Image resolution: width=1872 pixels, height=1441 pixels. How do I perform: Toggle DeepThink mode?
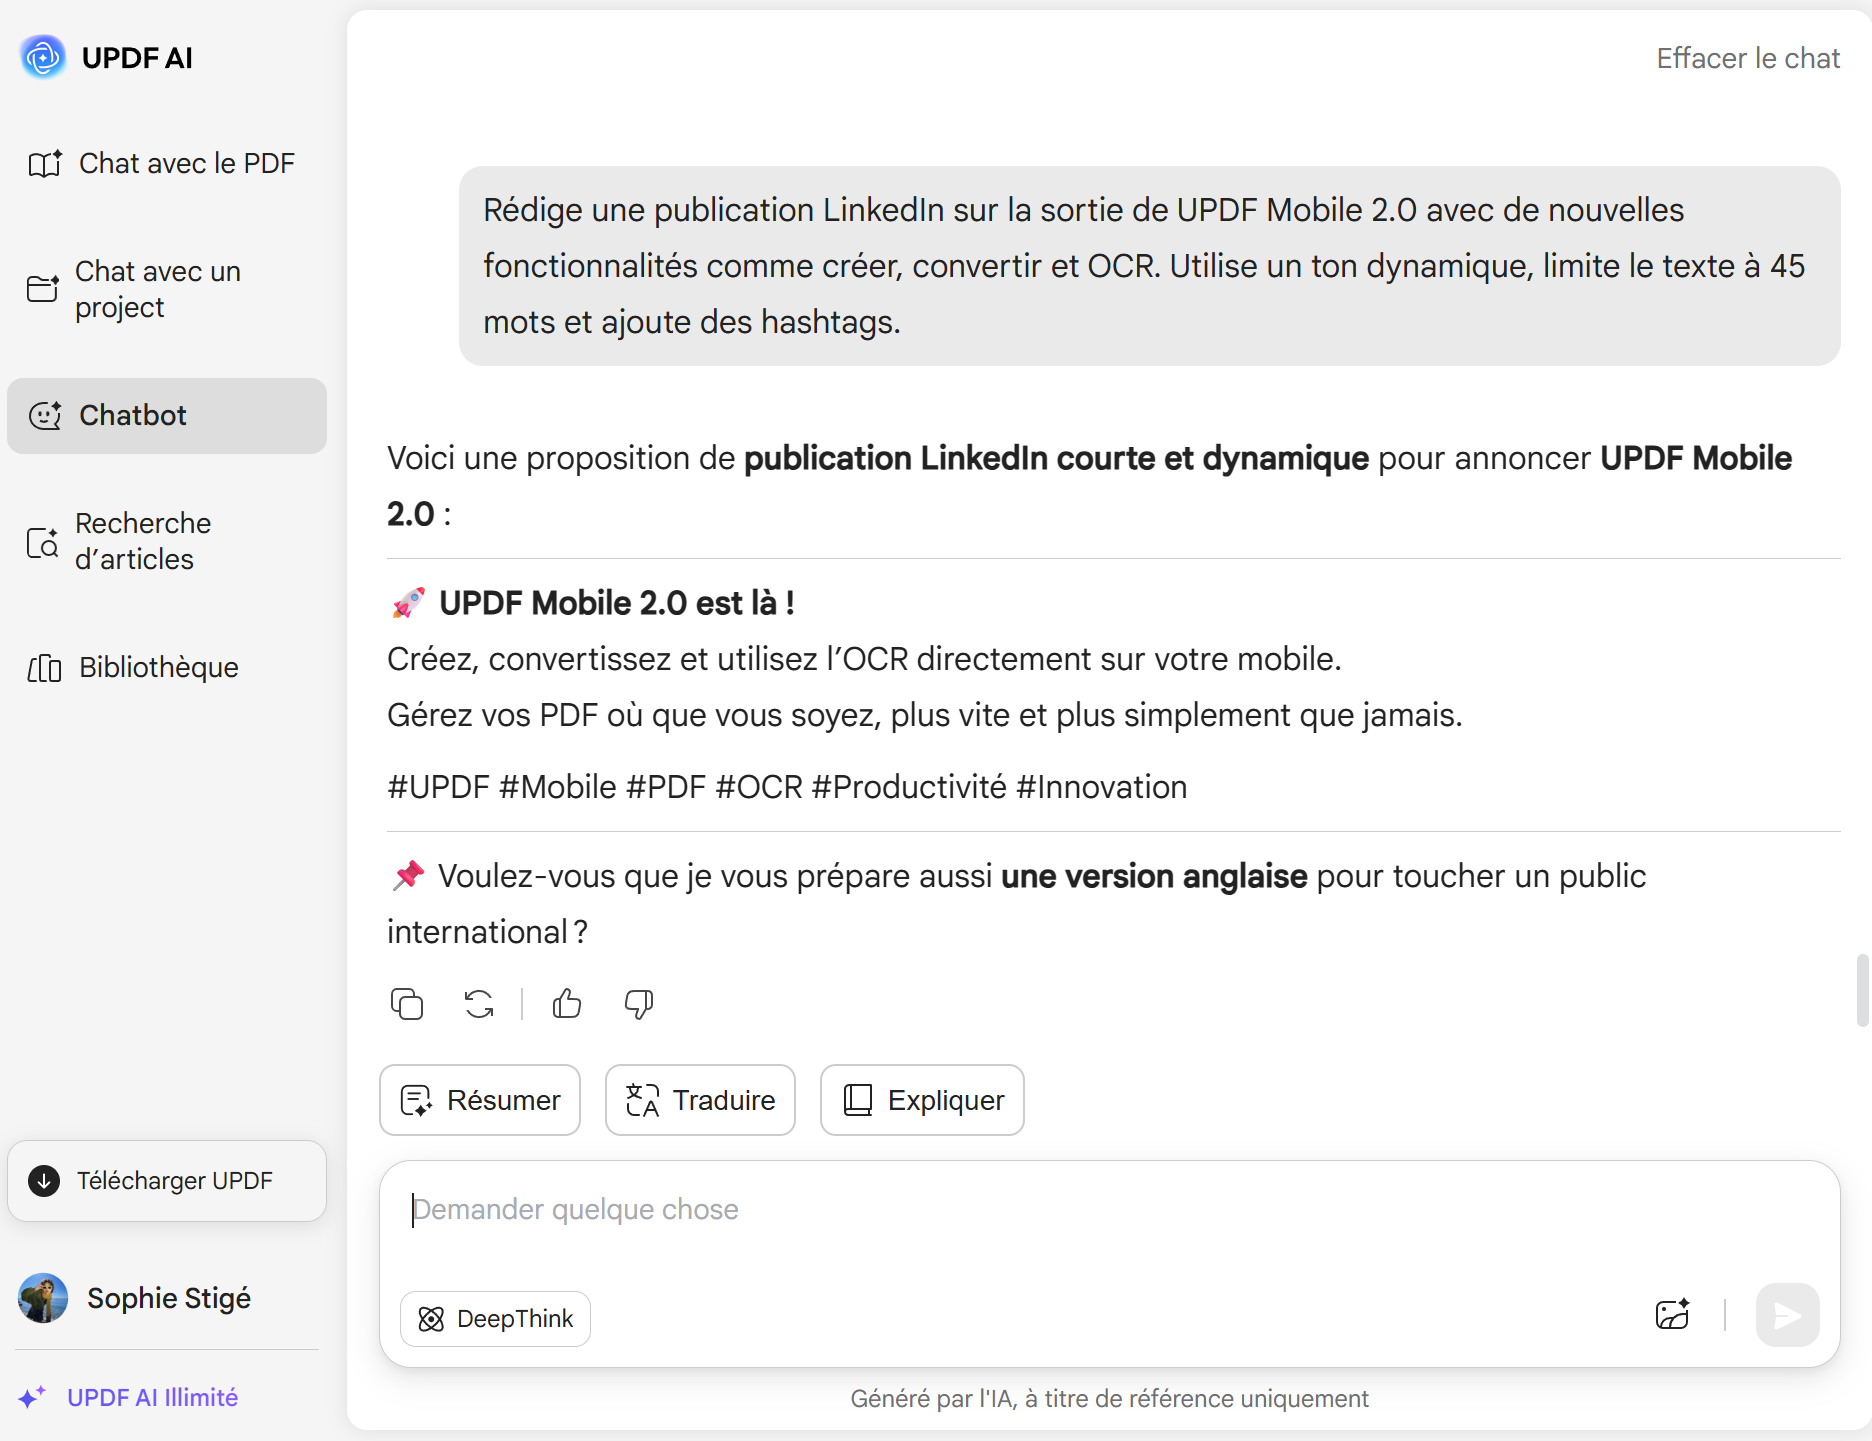495,1319
